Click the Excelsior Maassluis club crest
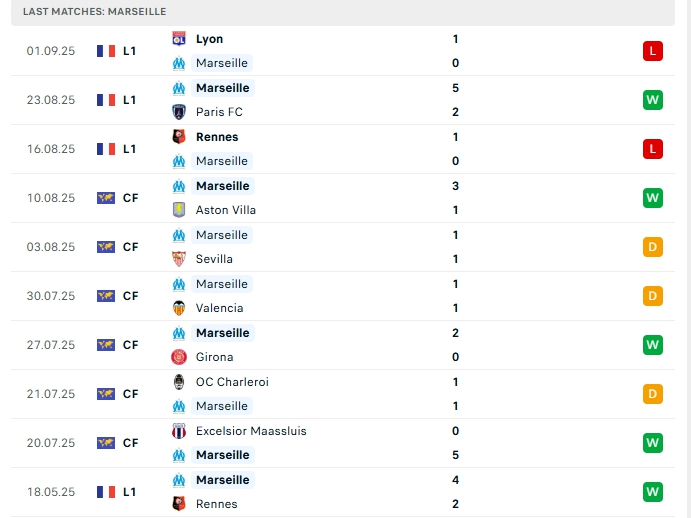The height and width of the screenshot is (518, 691). pyautogui.click(x=179, y=431)
